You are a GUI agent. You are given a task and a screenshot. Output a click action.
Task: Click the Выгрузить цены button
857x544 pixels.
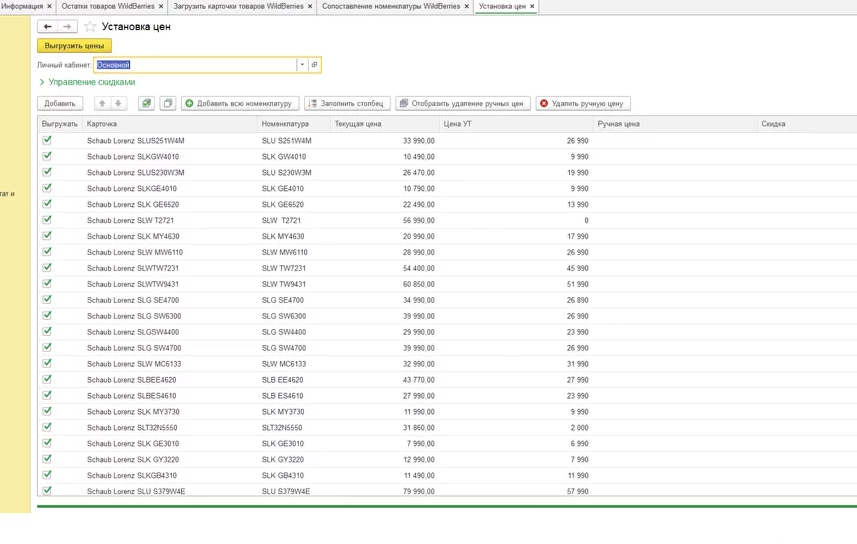point(74,45)
